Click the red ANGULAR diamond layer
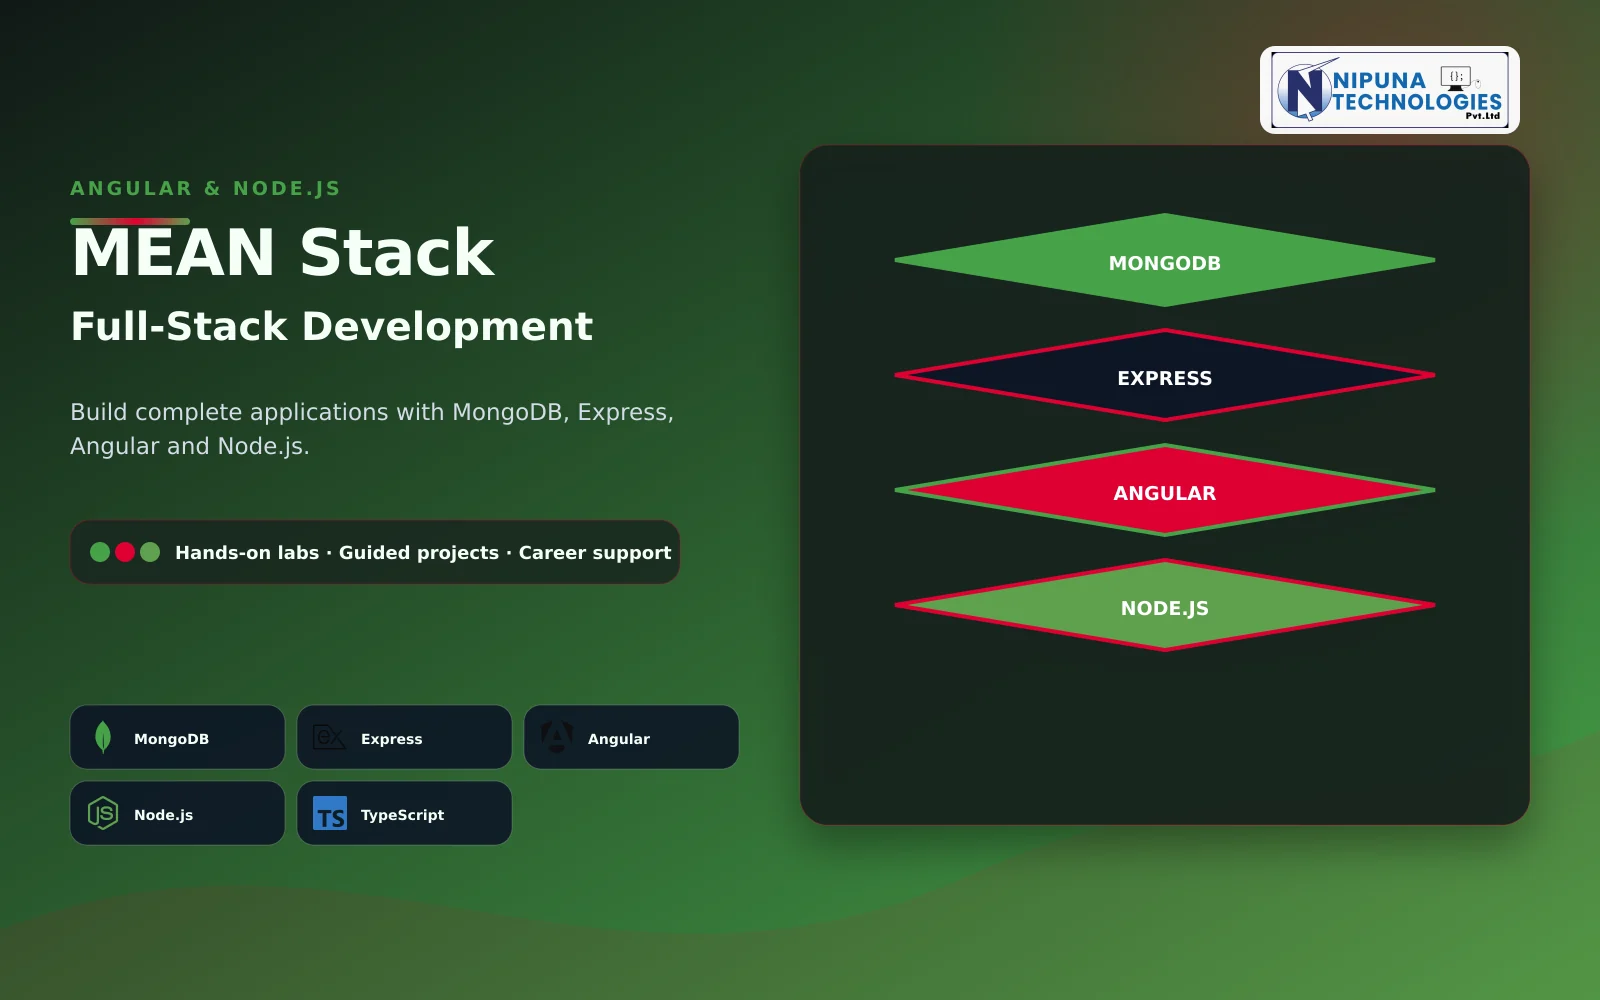Image resolution: width=1600 pixels, height=1000 pixels. coord(1165,490)
